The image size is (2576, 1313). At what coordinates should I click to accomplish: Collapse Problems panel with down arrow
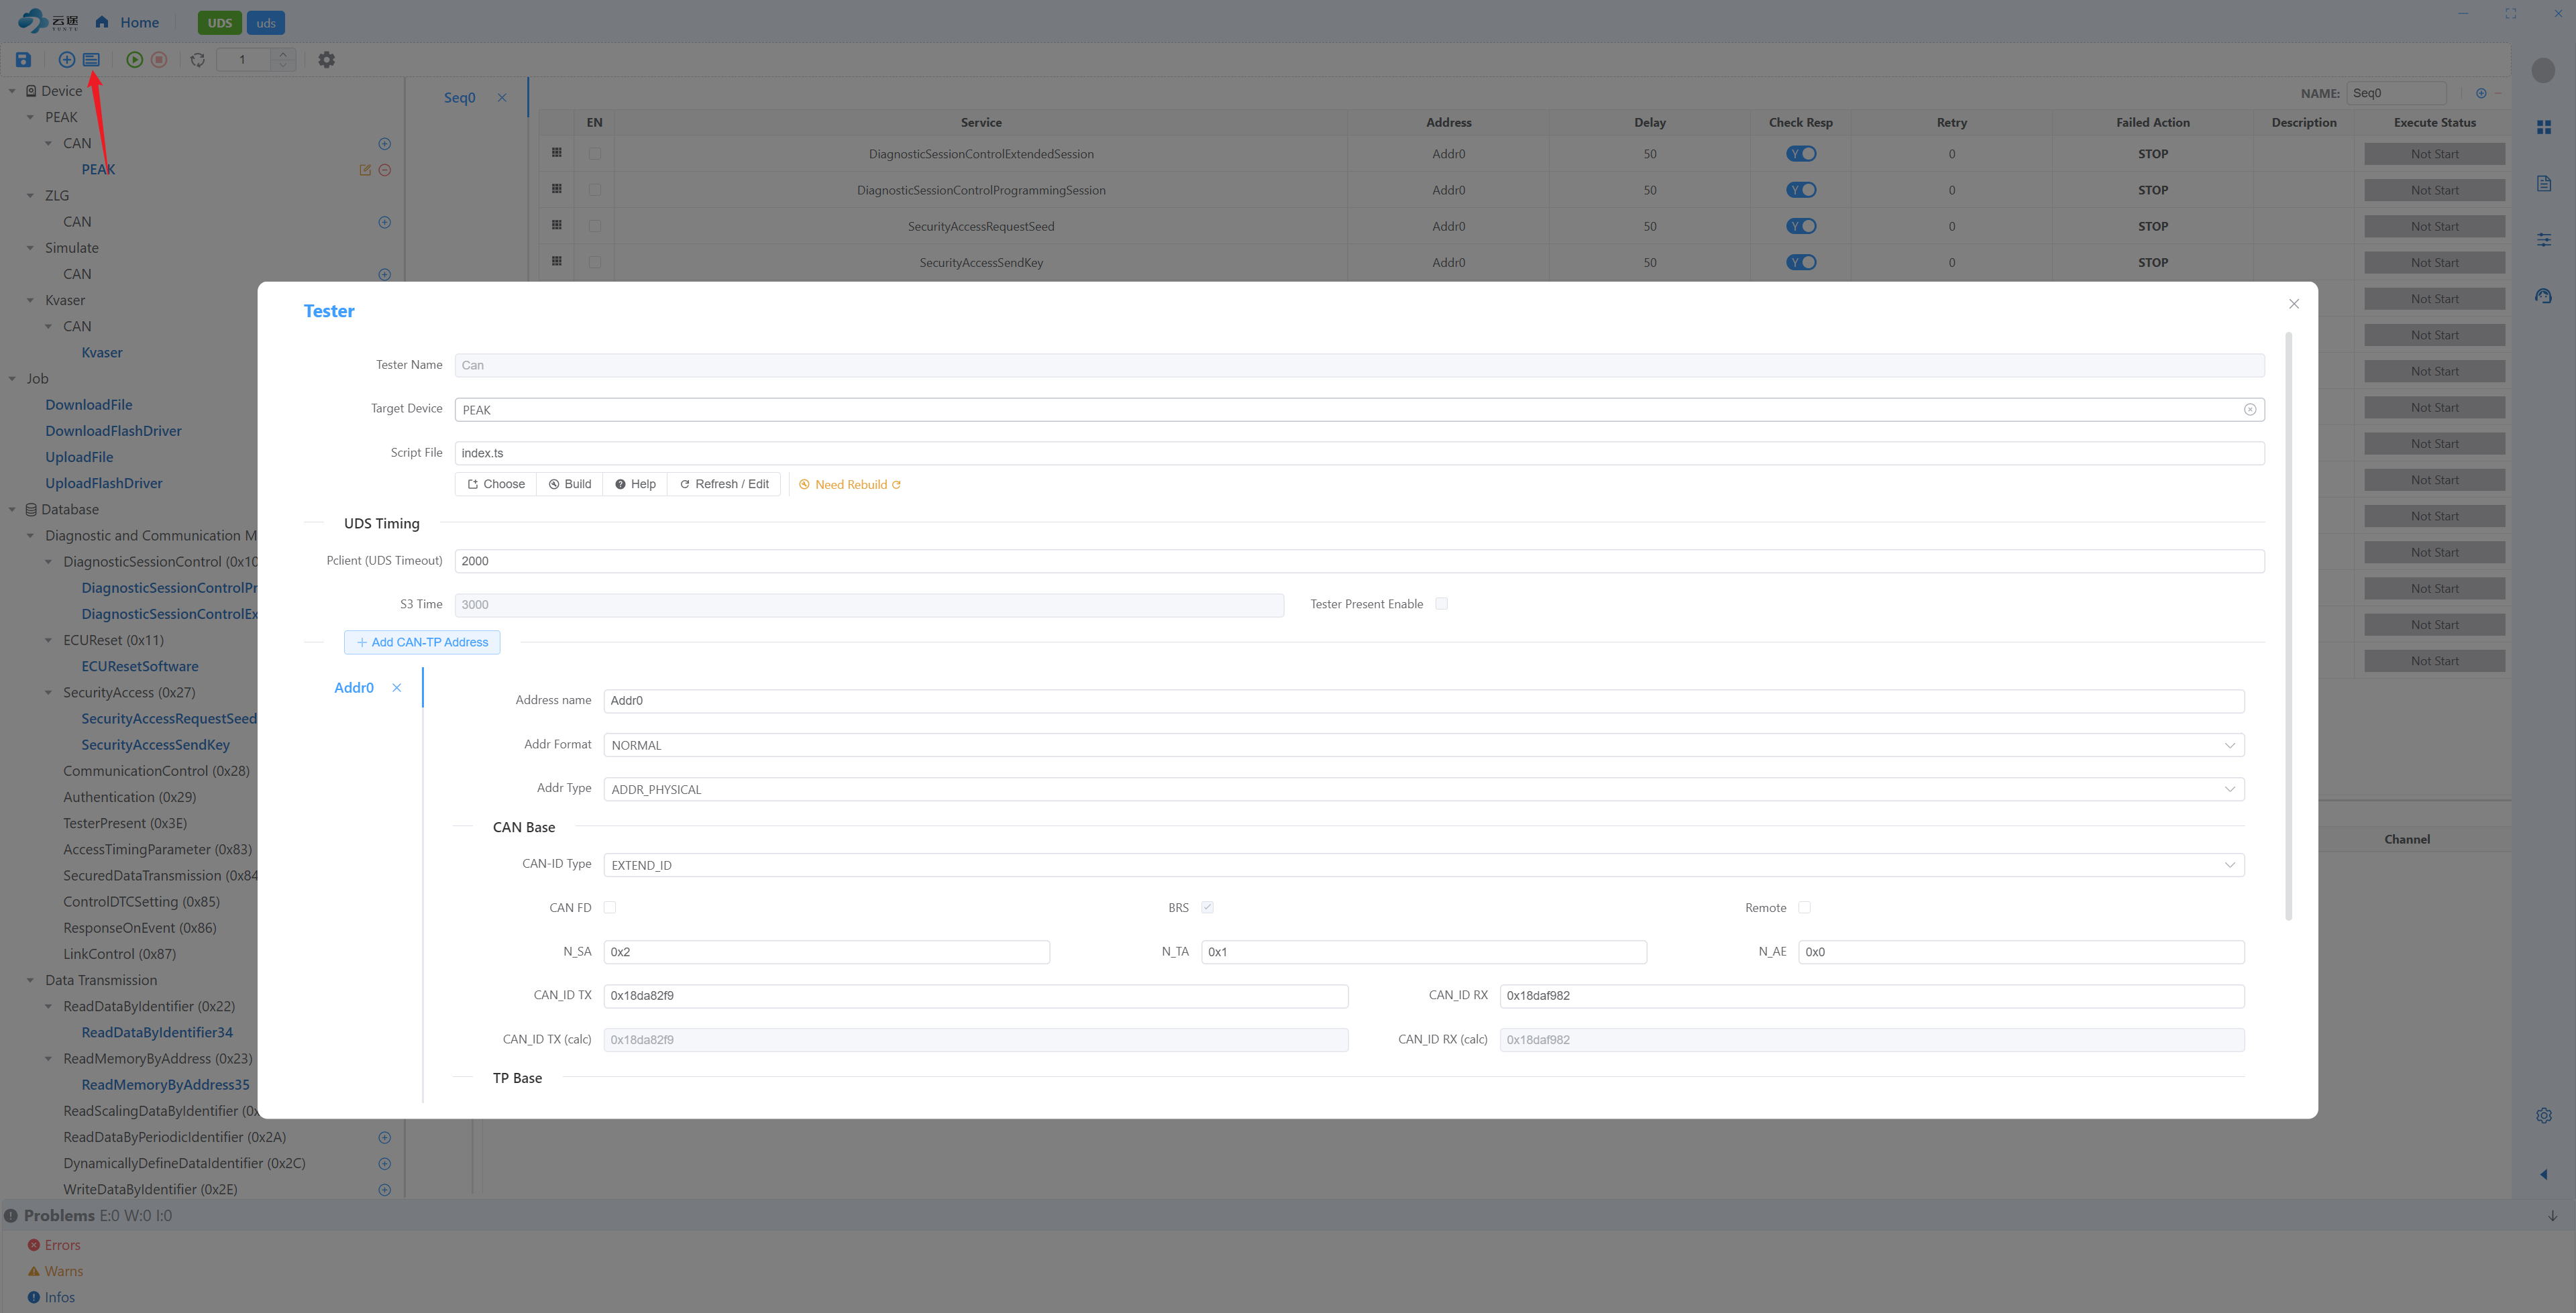2553,1216
